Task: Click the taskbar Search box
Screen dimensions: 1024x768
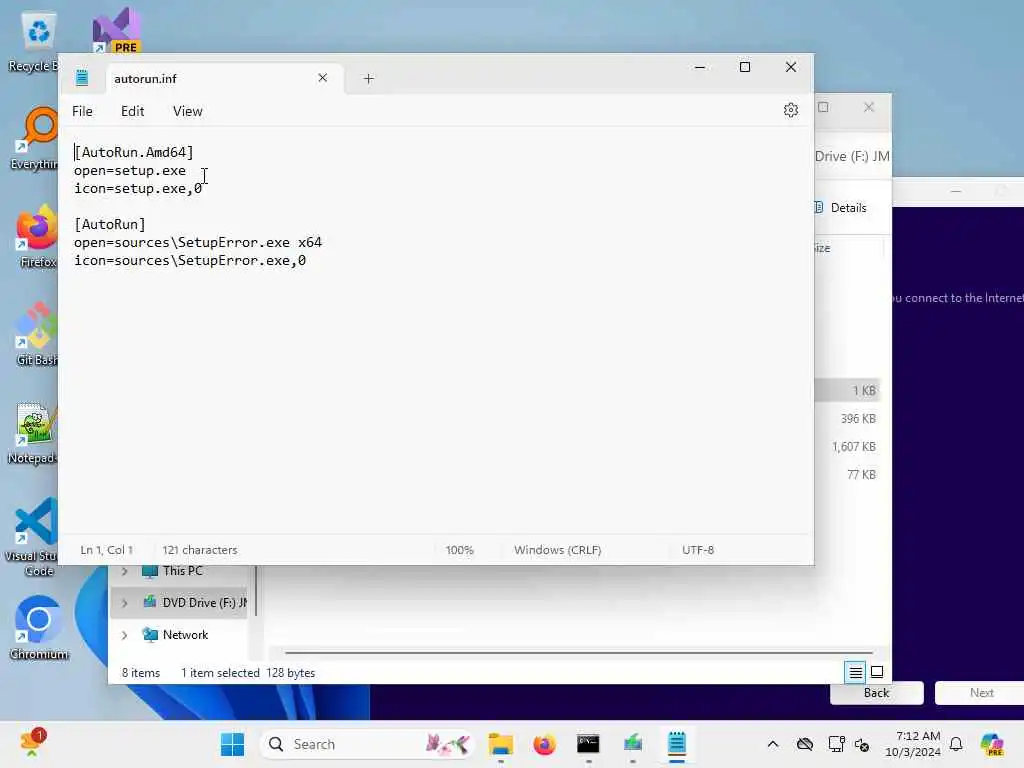Action: click(x=367, y=744)
